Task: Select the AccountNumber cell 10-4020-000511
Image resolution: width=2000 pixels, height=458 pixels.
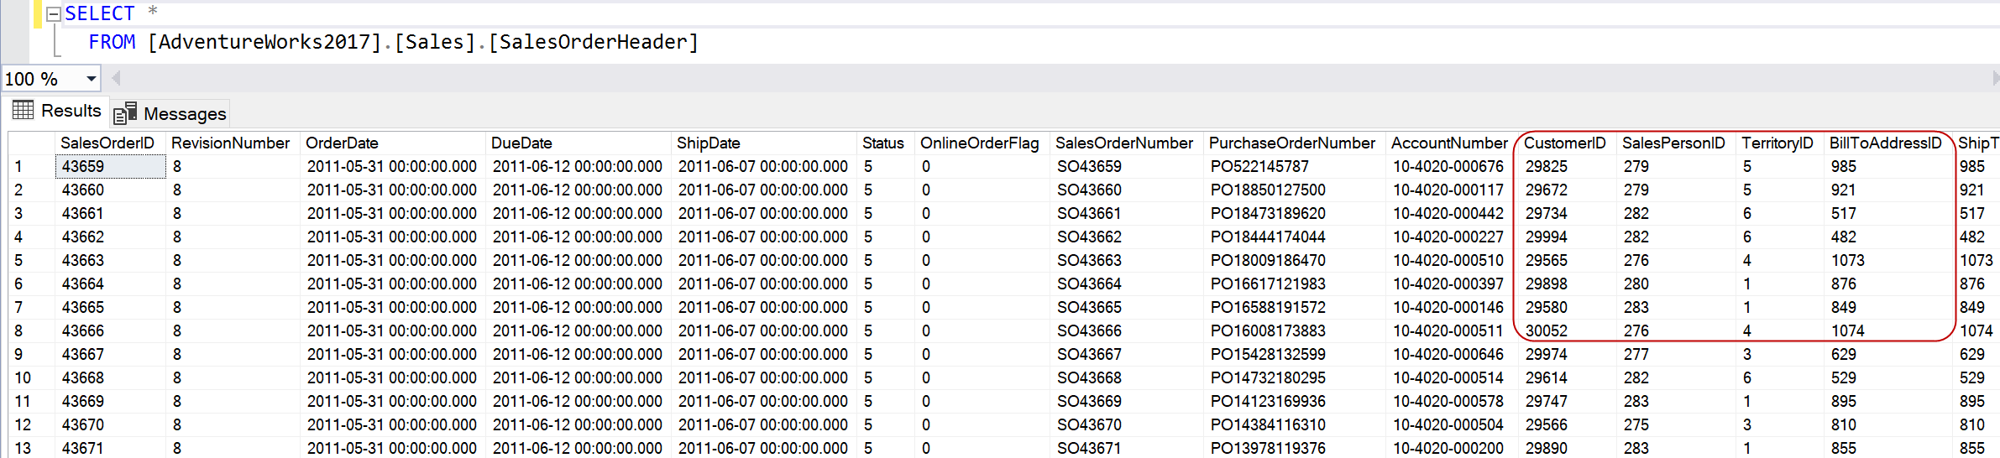Action: (1452, 331)
